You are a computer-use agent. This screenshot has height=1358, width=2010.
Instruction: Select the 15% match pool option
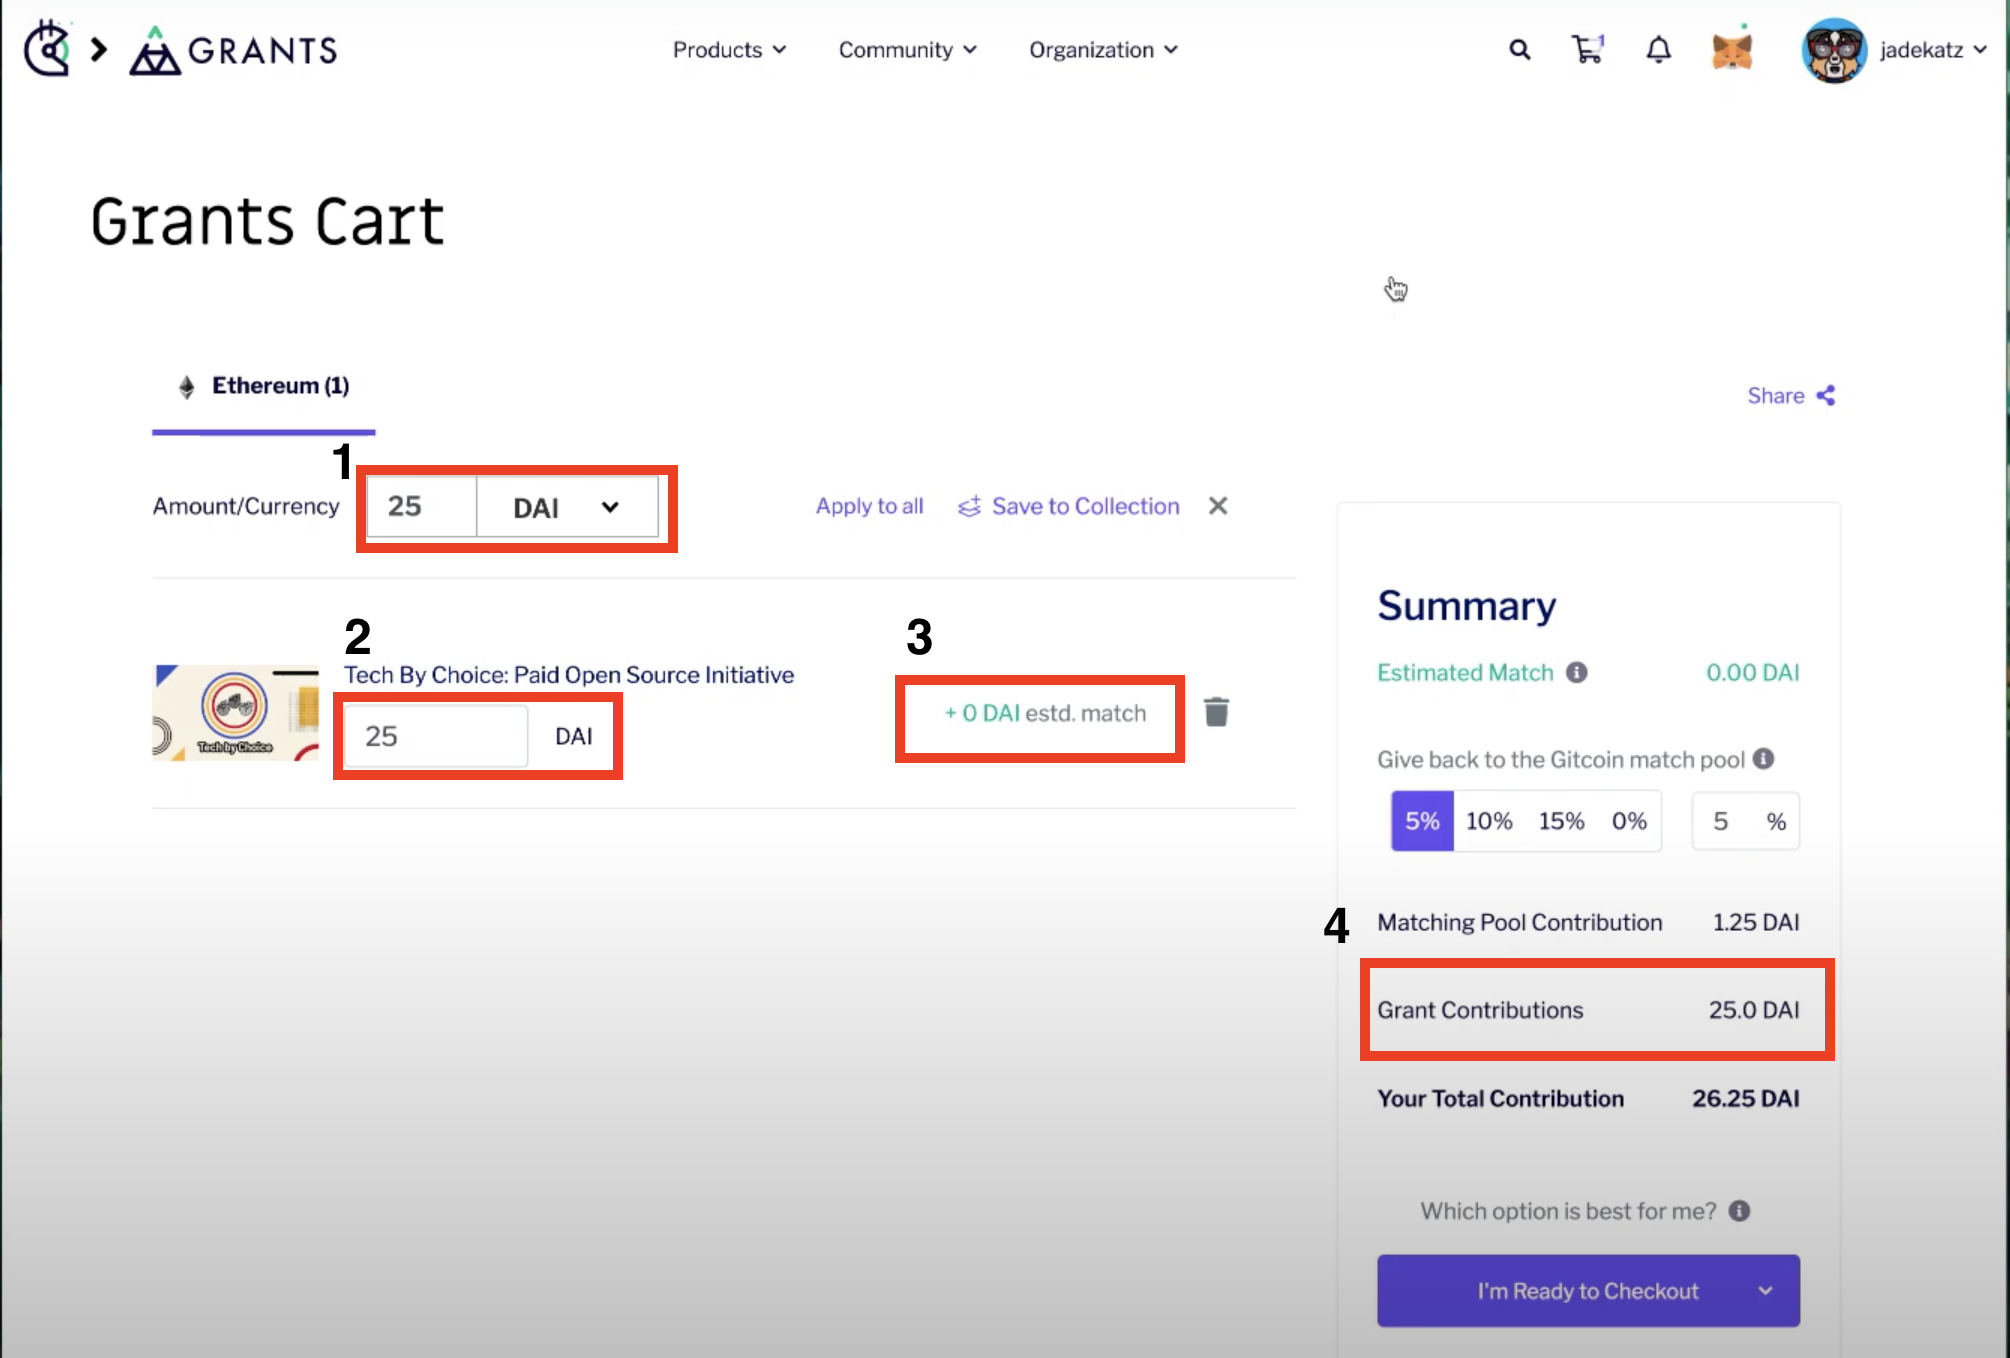click(x=1560, y=820)
